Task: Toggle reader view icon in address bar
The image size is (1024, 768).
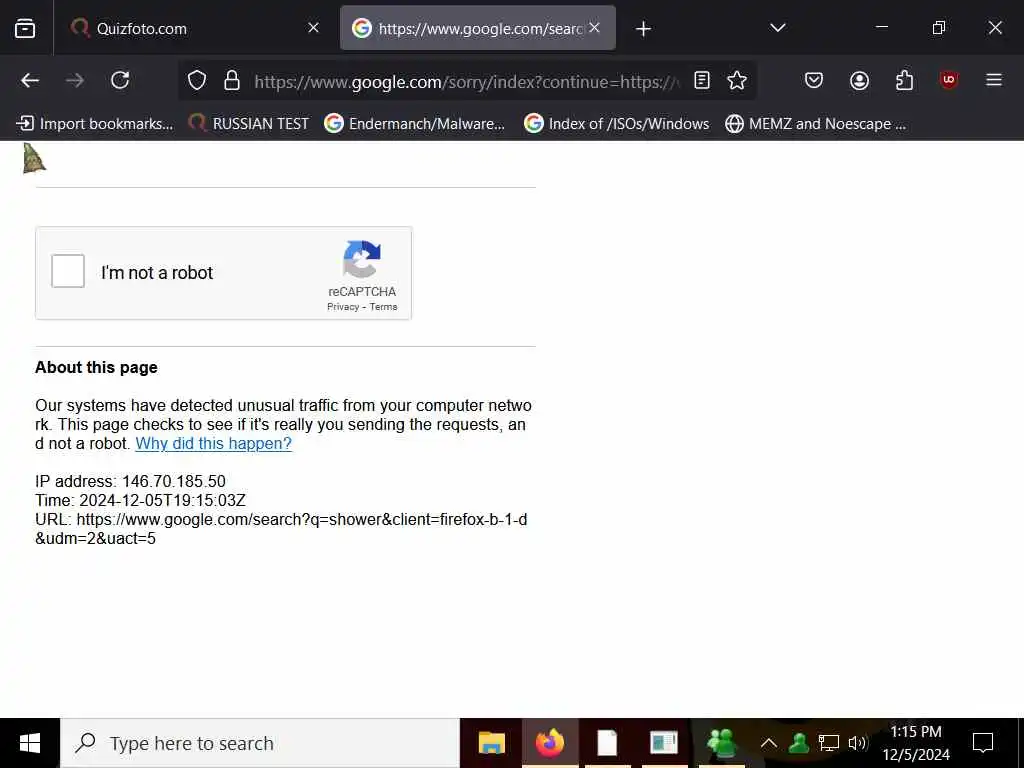Action: (x=702, y=80)
